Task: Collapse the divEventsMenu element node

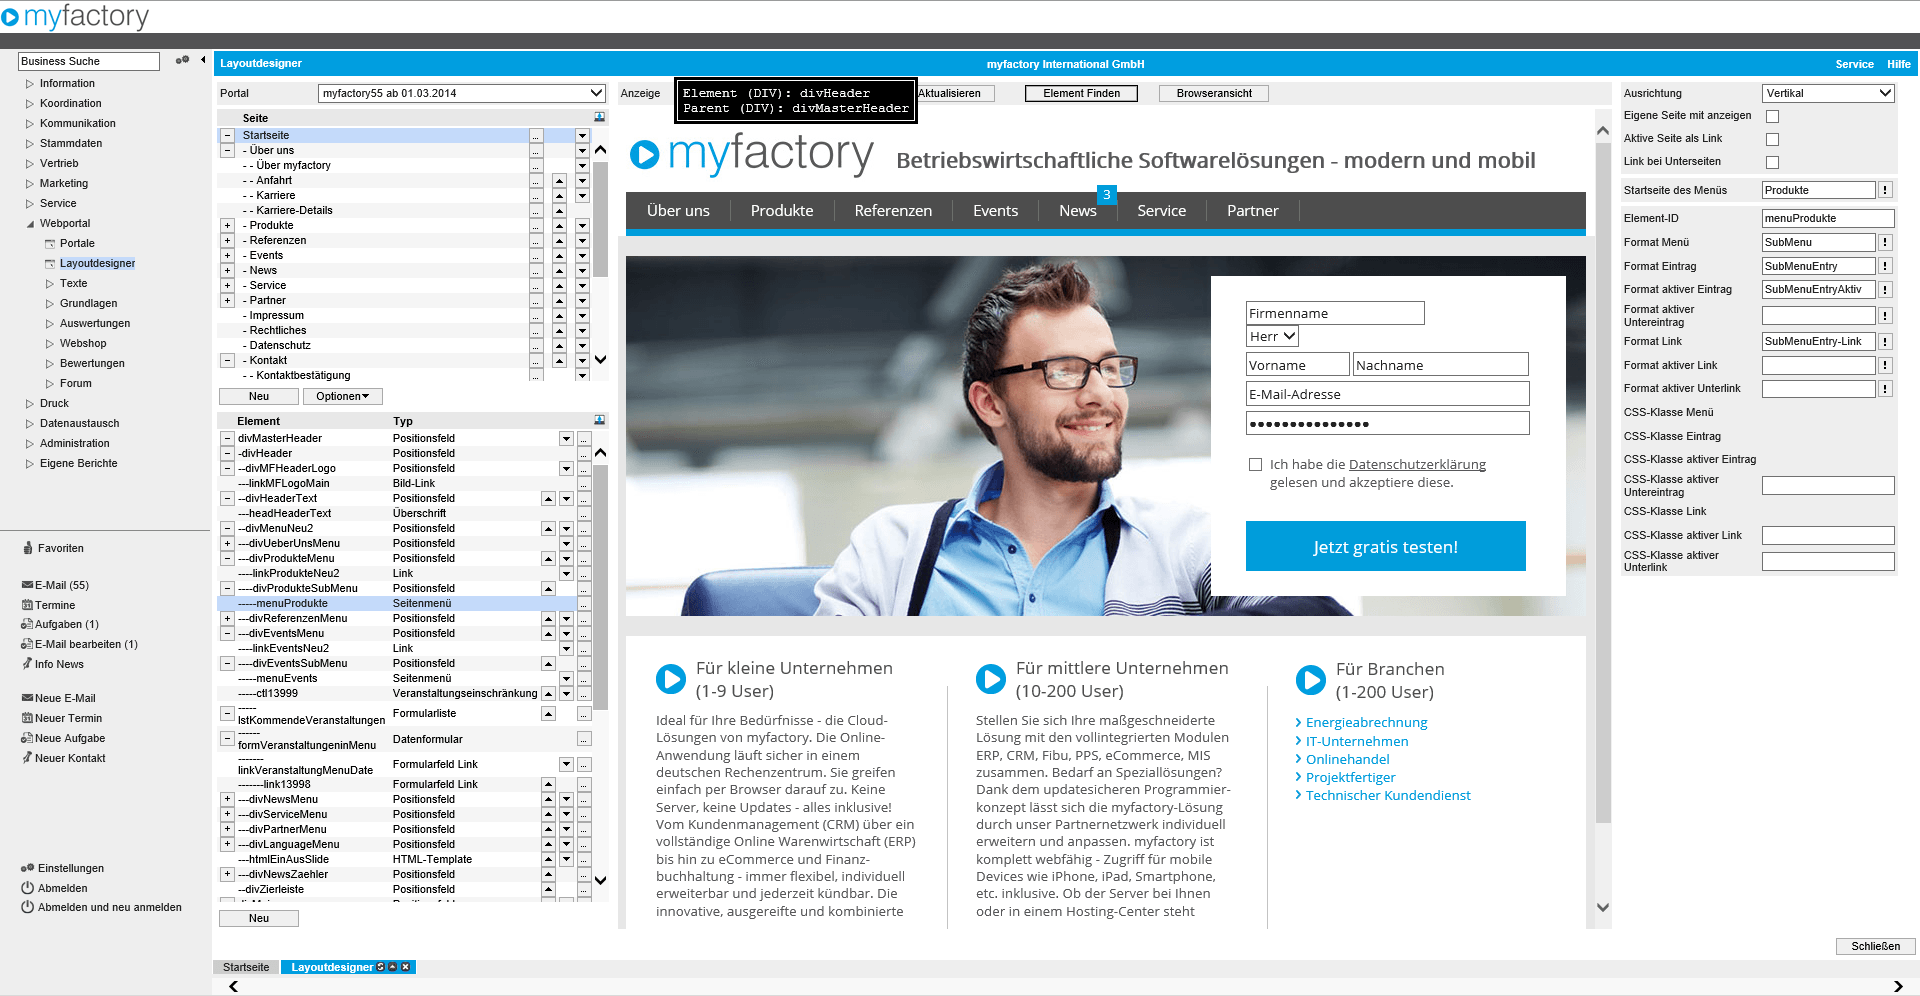Action: click(x=228, y=633)
